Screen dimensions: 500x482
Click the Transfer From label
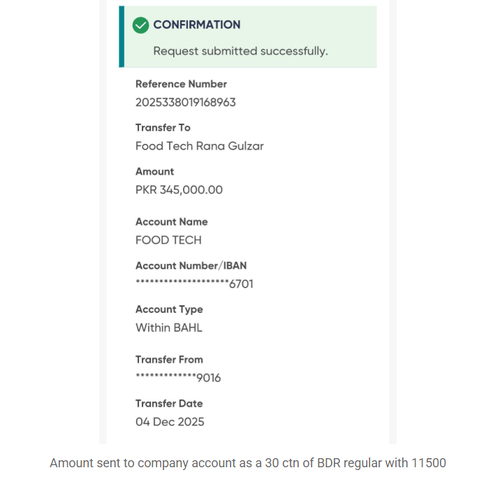click(x=169, y=360)
